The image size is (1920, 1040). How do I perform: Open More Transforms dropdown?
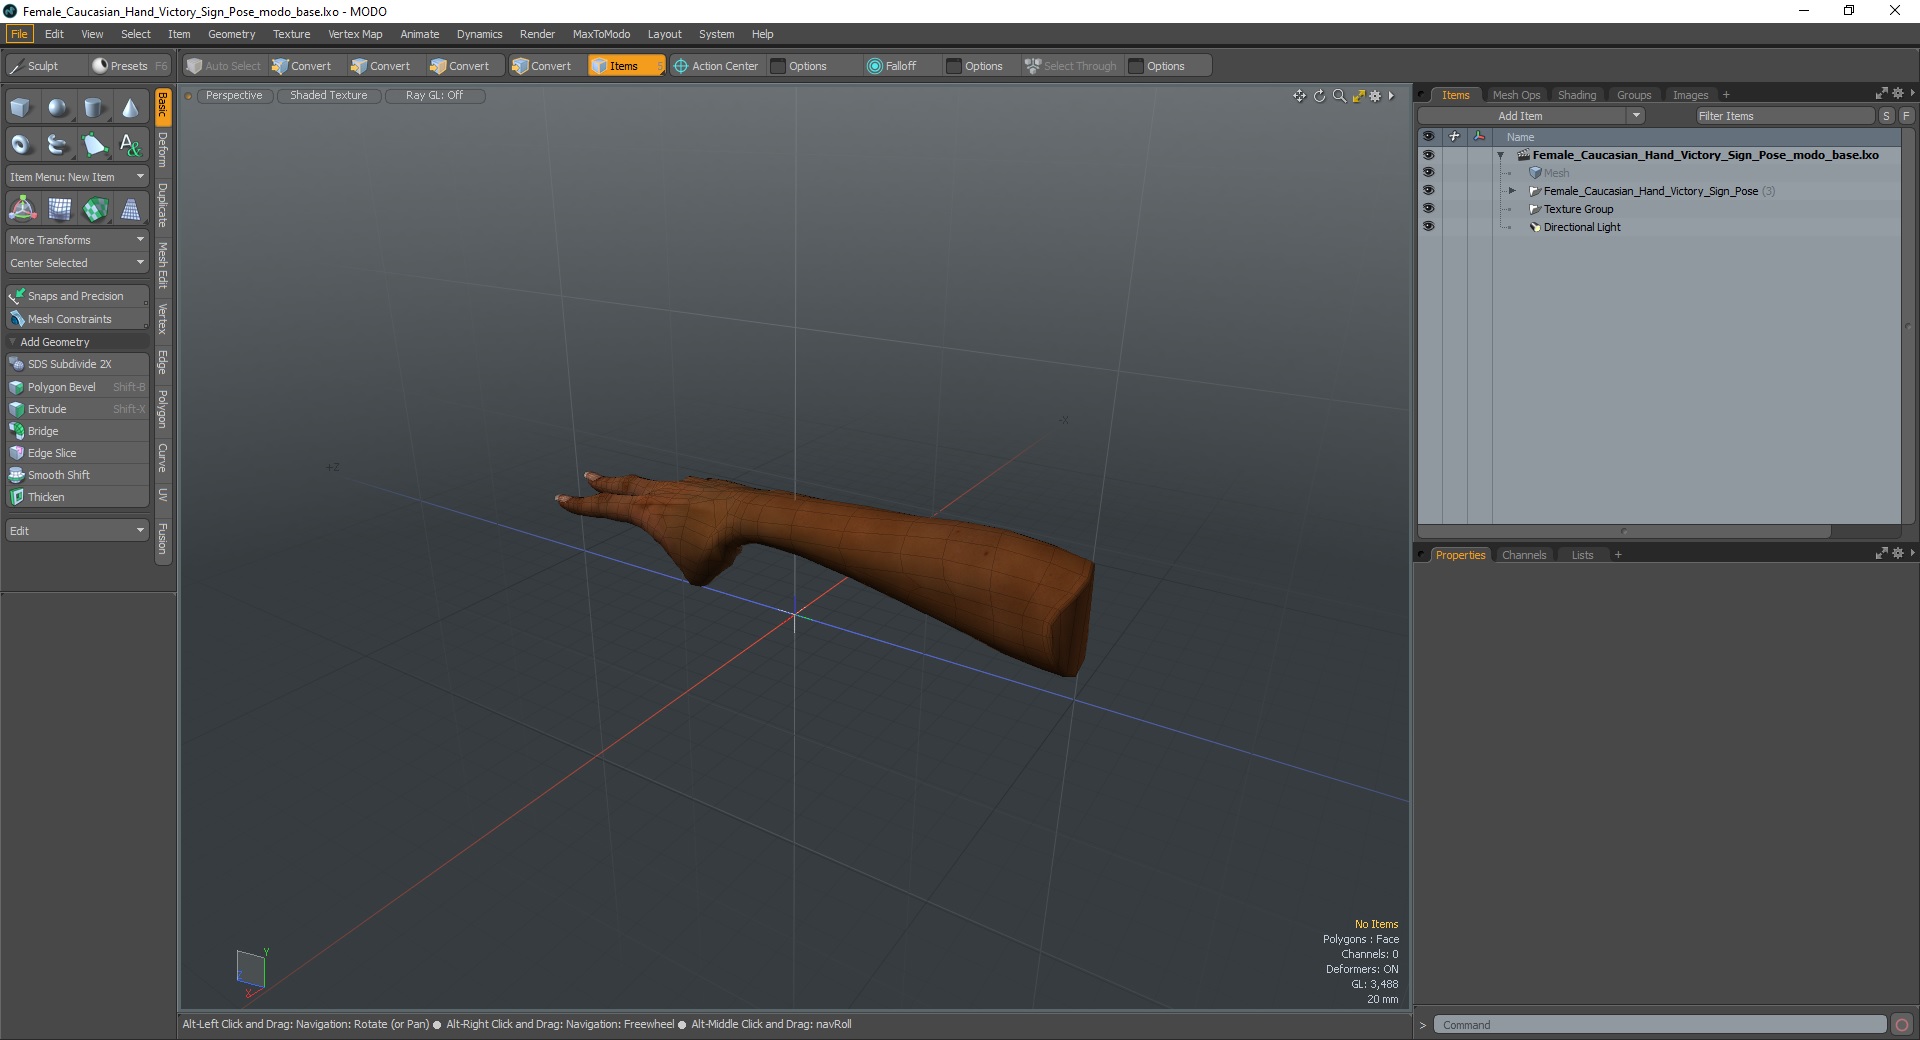[77, 240]
